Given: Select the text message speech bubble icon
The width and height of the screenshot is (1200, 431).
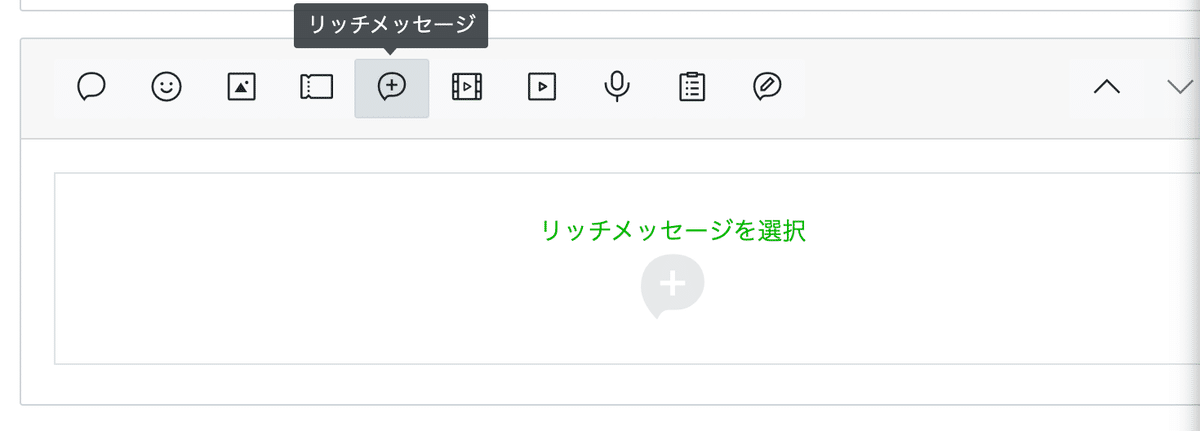Looking at the screenshot, I should click(x=92, y=88).
